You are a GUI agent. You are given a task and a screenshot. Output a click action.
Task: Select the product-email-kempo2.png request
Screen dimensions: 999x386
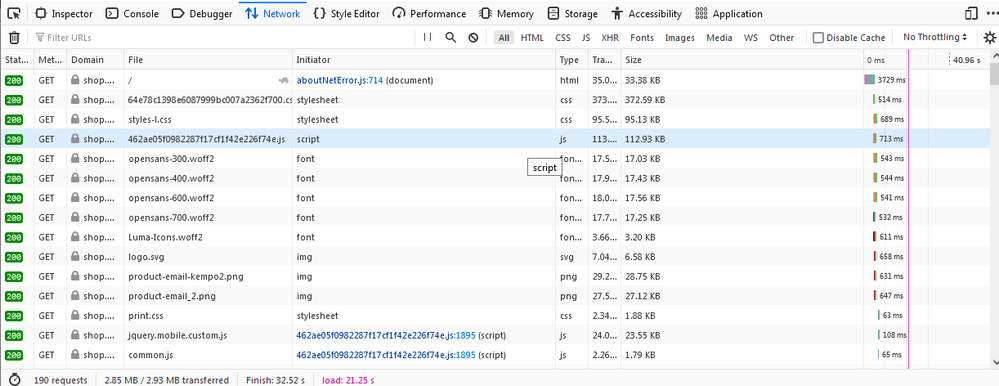tap(495, 276)
